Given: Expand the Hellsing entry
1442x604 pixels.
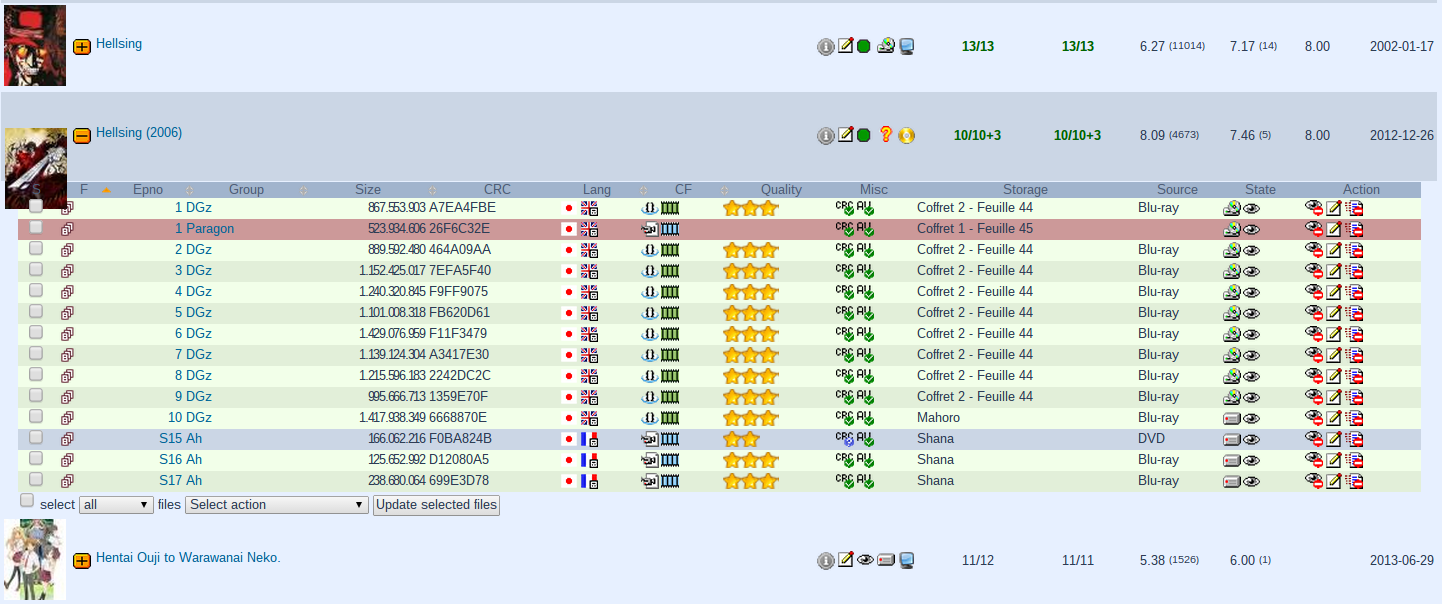Looking at the screenshot, I should (82, 46).
